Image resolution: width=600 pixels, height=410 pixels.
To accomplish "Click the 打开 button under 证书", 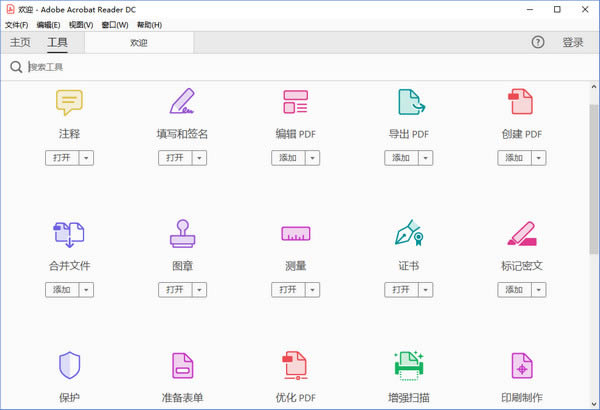I will click(x=401, y=290).
